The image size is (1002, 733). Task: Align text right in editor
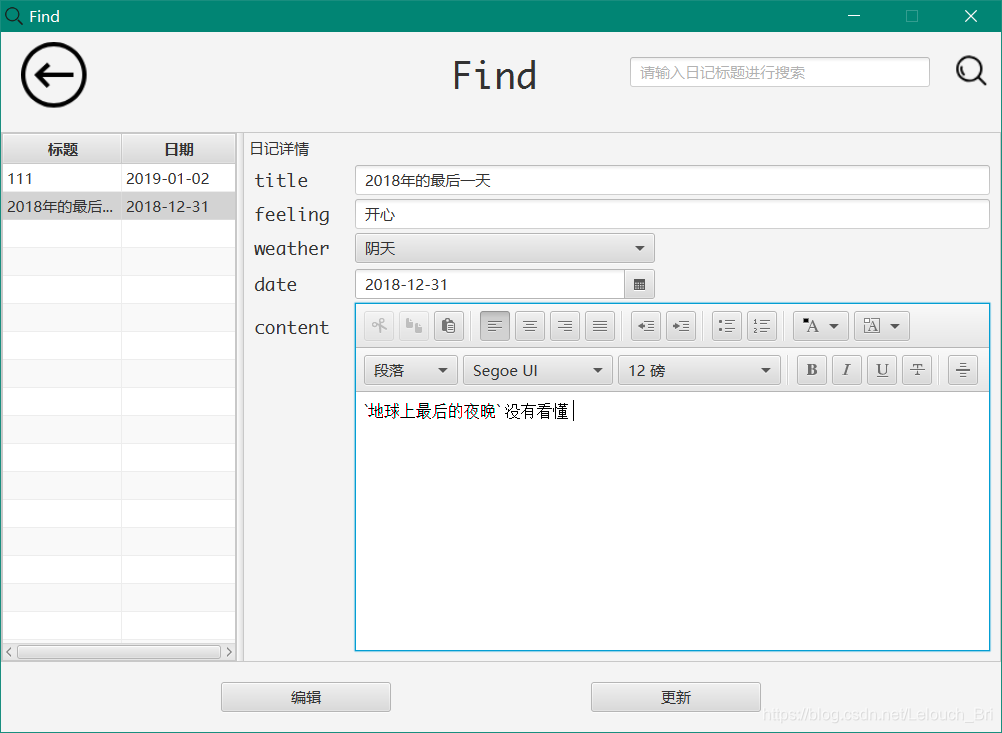click(x=565, y=326)
